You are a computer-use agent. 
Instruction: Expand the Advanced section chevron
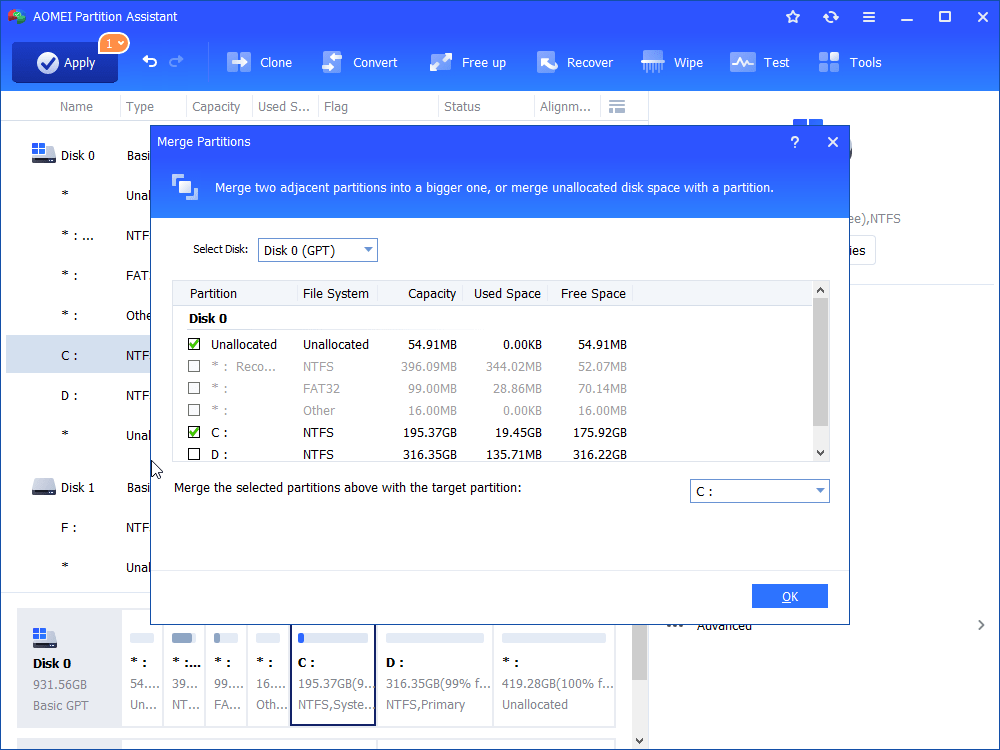pos(981,625)
